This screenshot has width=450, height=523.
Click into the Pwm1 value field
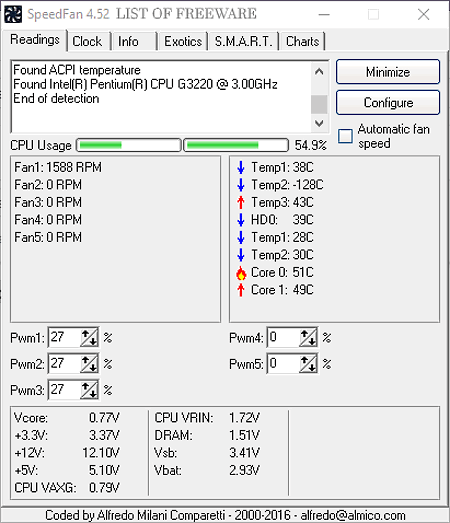[65, 338]
